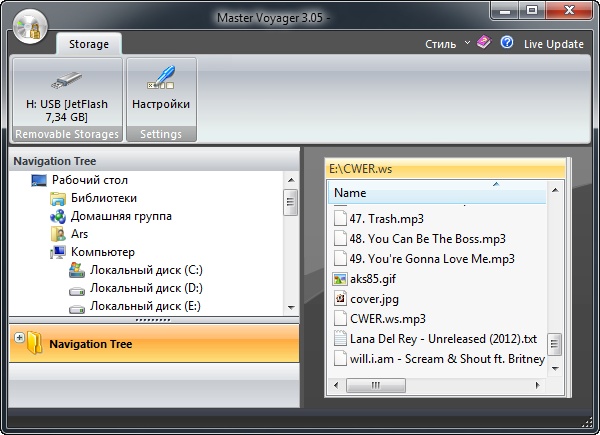Select Локальный диск (C:) in tree
600x435 pixels.
[146, 270]
